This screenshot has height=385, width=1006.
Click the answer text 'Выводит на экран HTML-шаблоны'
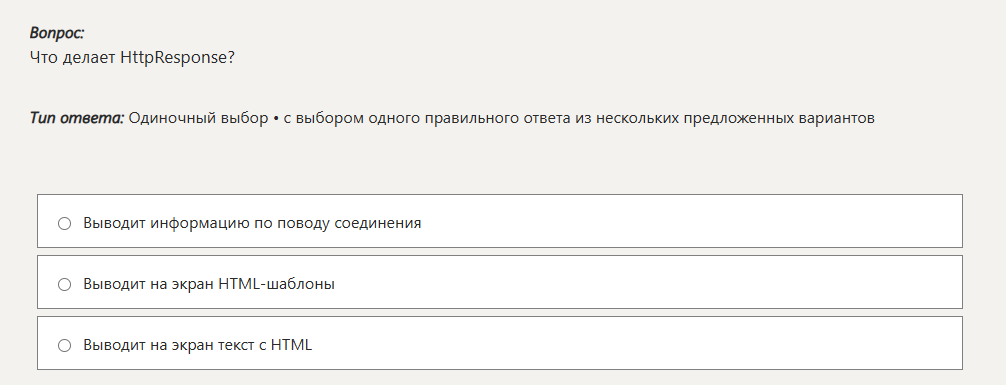(209, 284)
